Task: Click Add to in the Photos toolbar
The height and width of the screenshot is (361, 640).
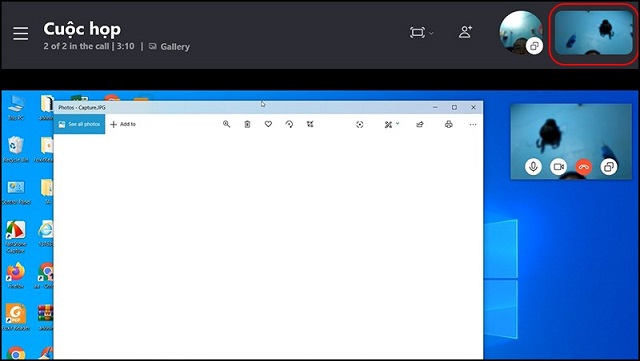Action: point(123,124)
